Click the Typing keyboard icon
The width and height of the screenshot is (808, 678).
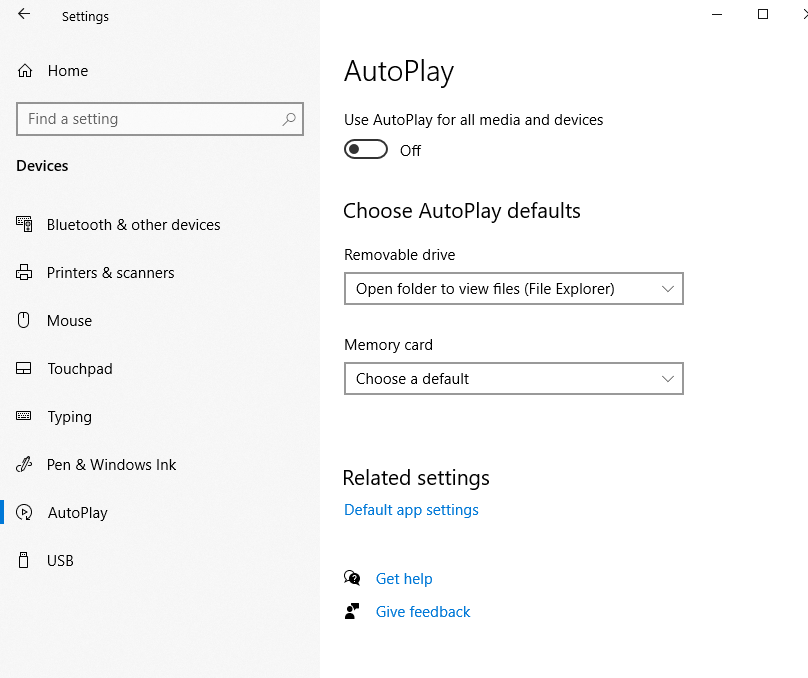[x=24, y=416]
